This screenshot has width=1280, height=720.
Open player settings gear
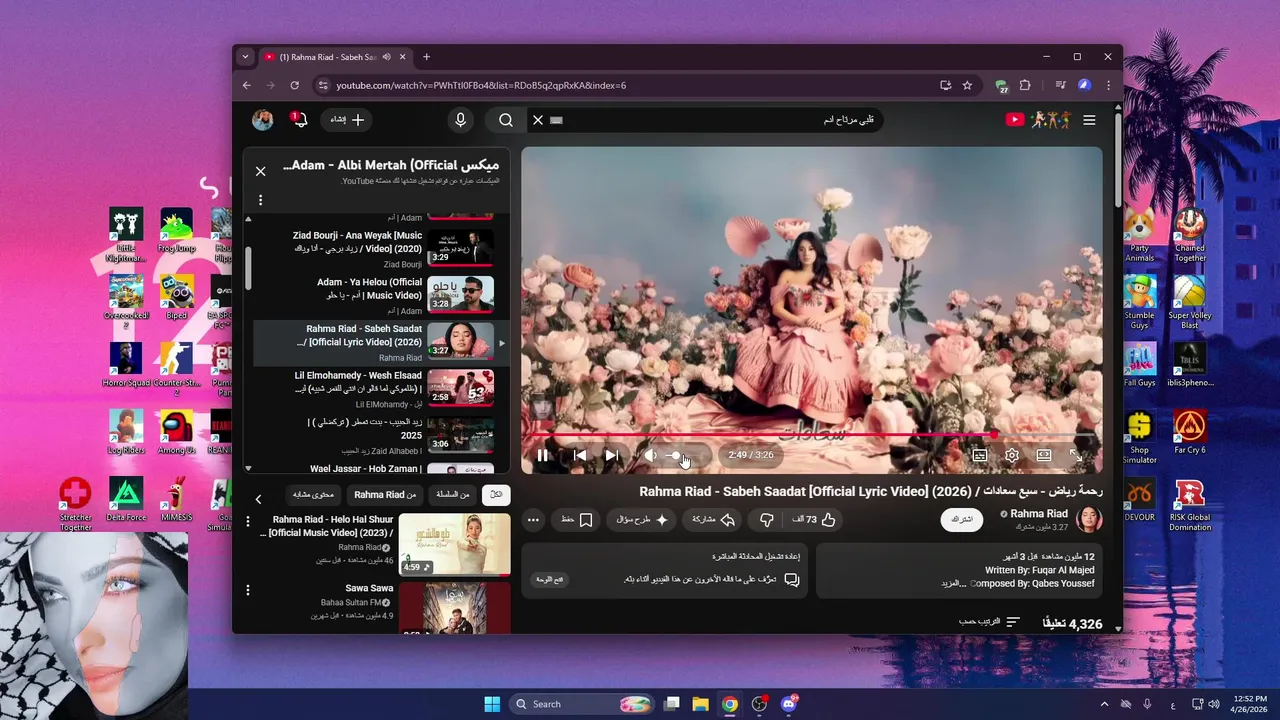click(1012, 455)
